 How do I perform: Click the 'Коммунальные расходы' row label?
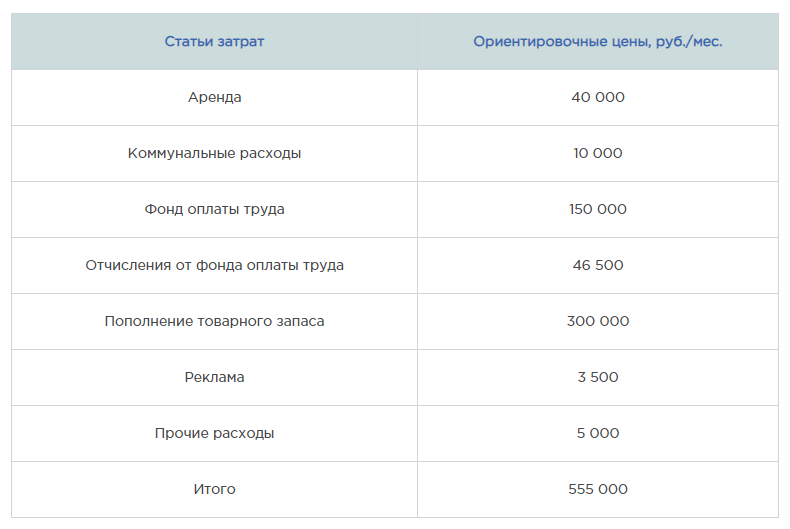(214, 154)
